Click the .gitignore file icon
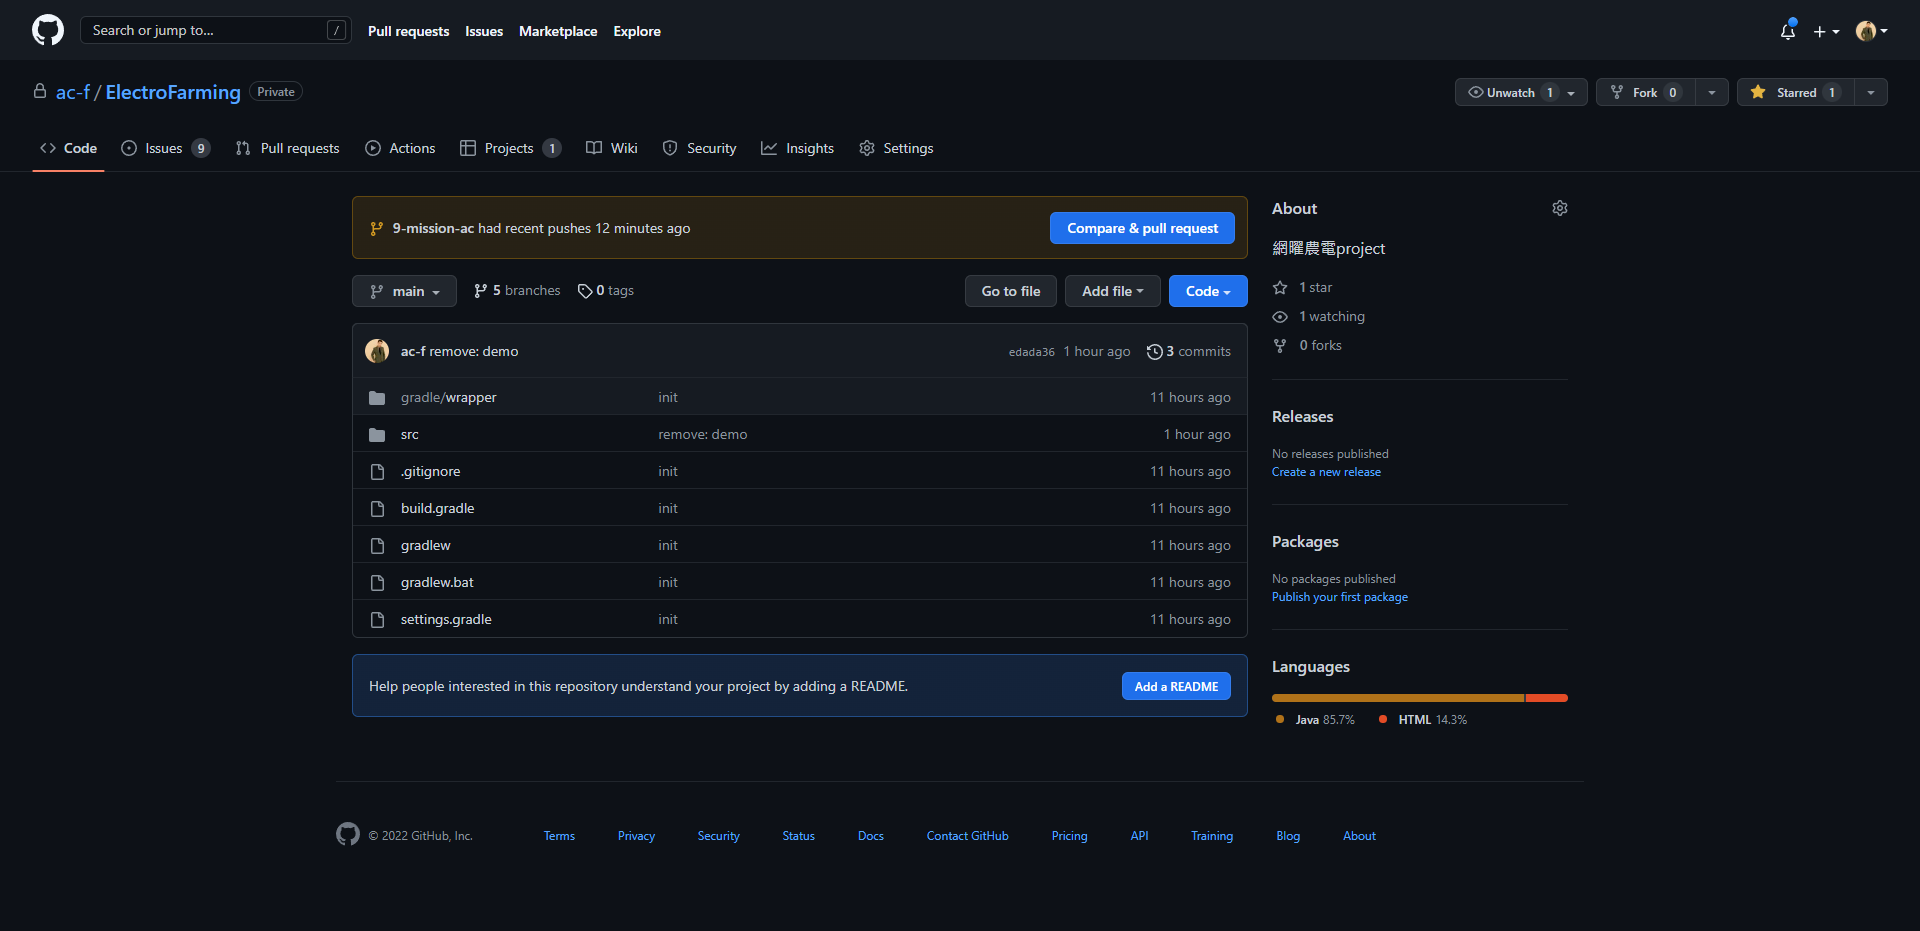The width and height of the screenshot is (1920, 931). click(377, 472)
